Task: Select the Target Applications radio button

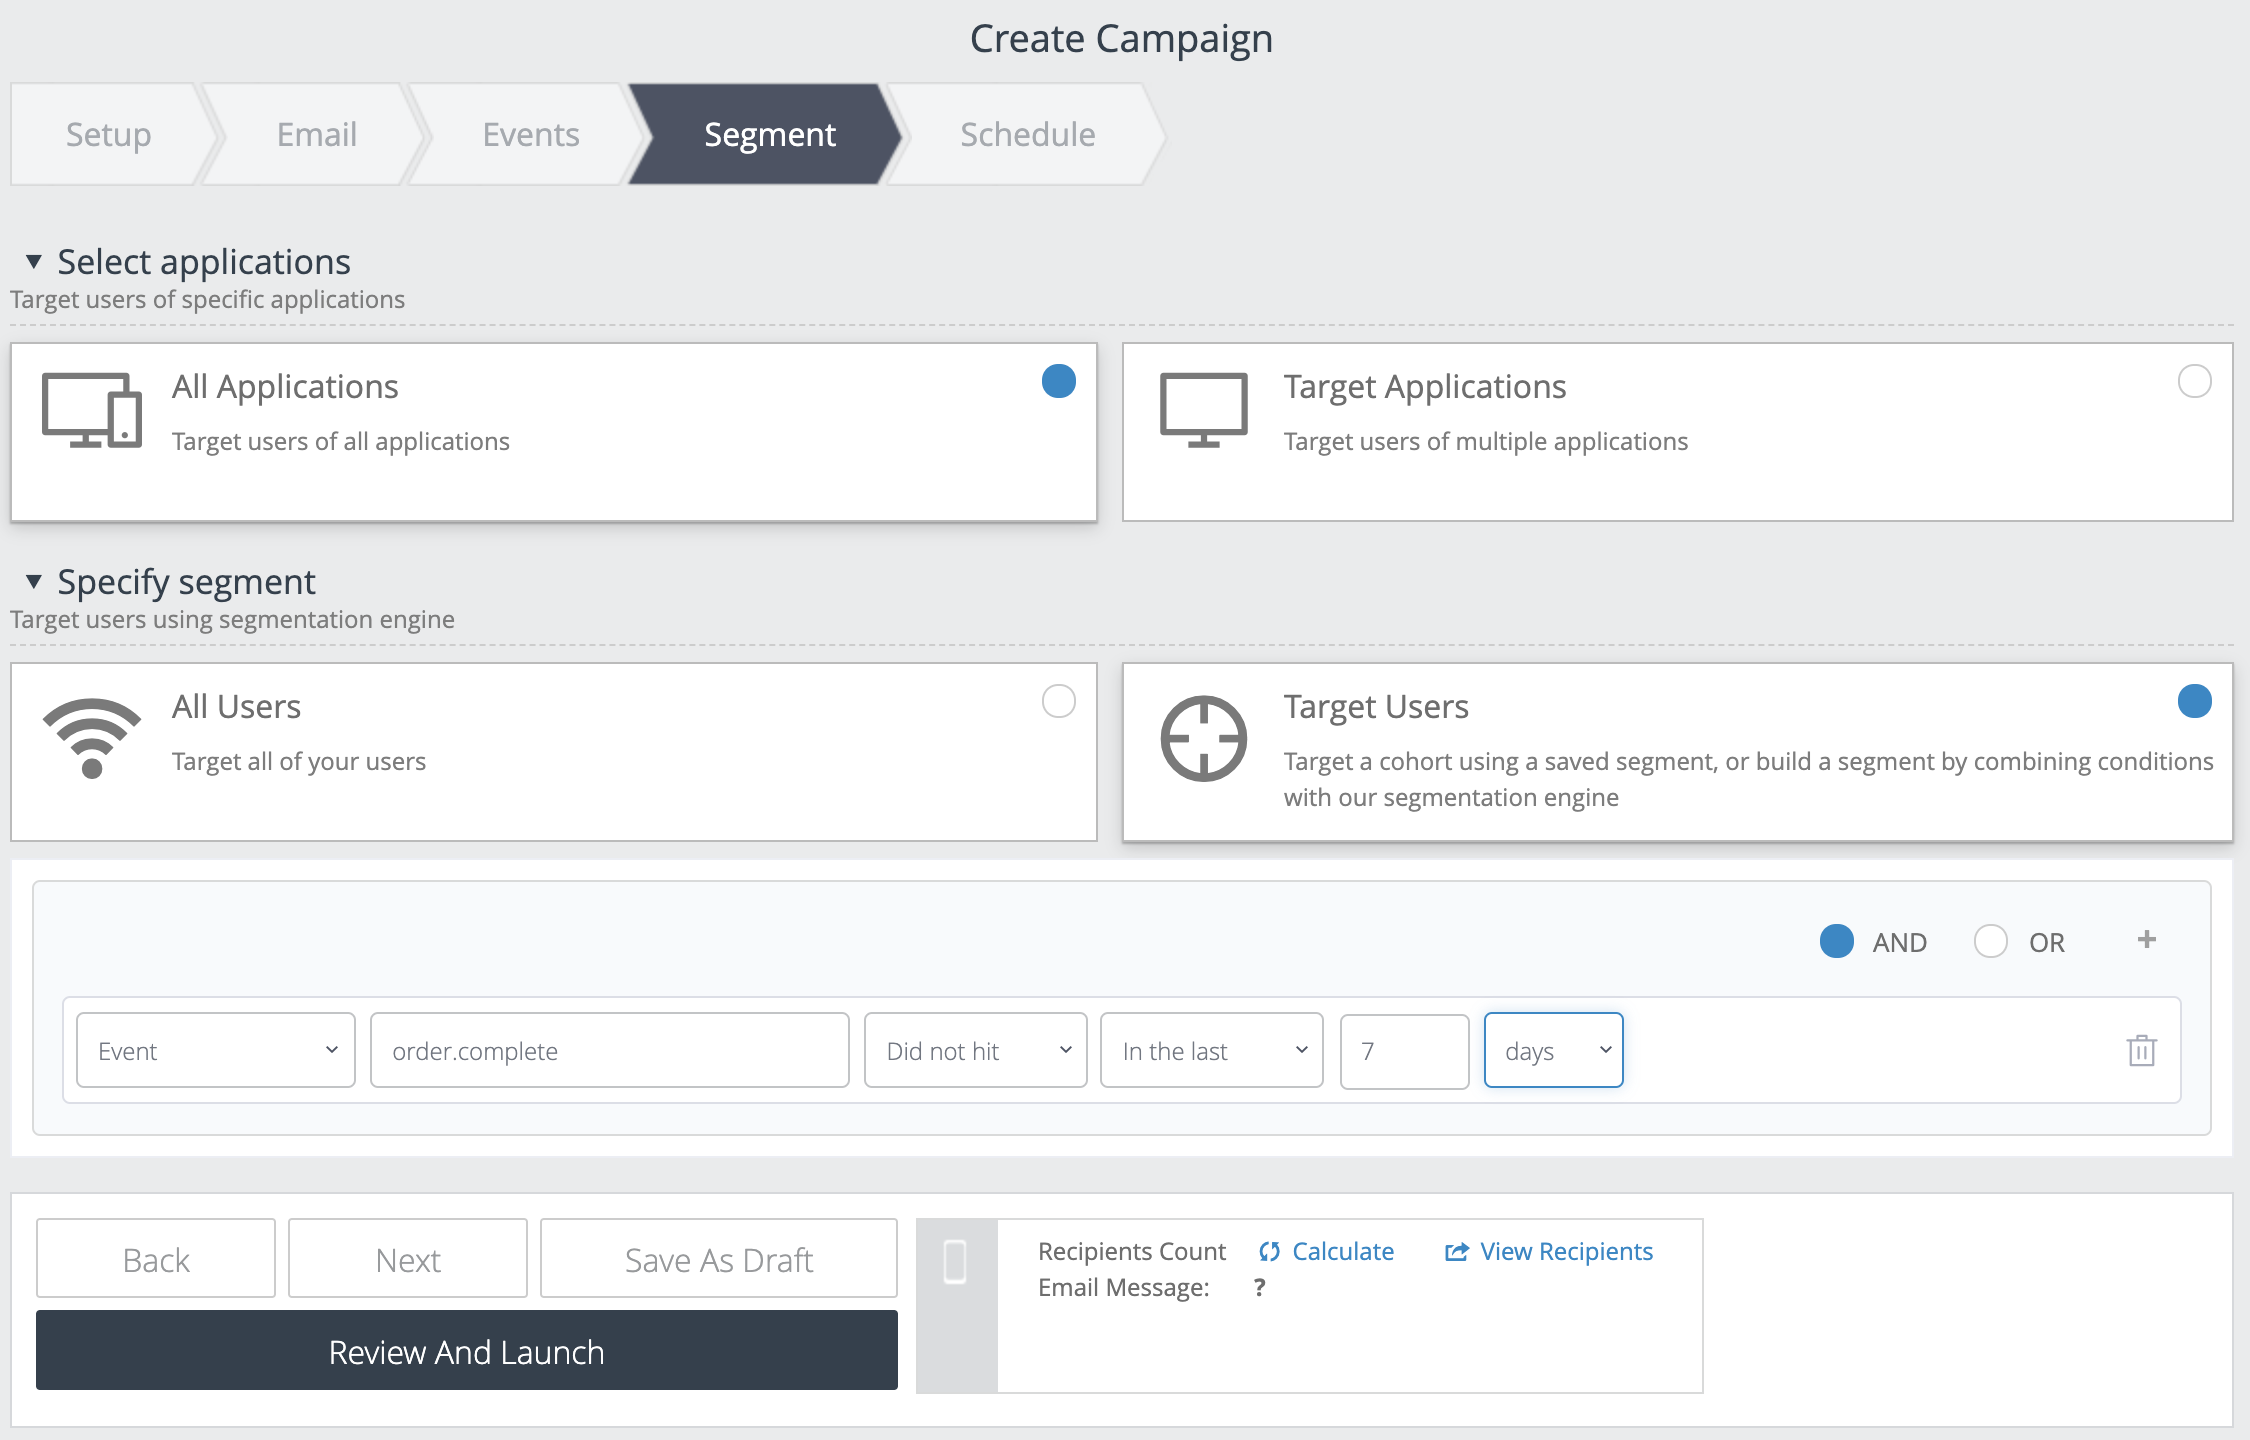Action: (x=2194, y=381)
